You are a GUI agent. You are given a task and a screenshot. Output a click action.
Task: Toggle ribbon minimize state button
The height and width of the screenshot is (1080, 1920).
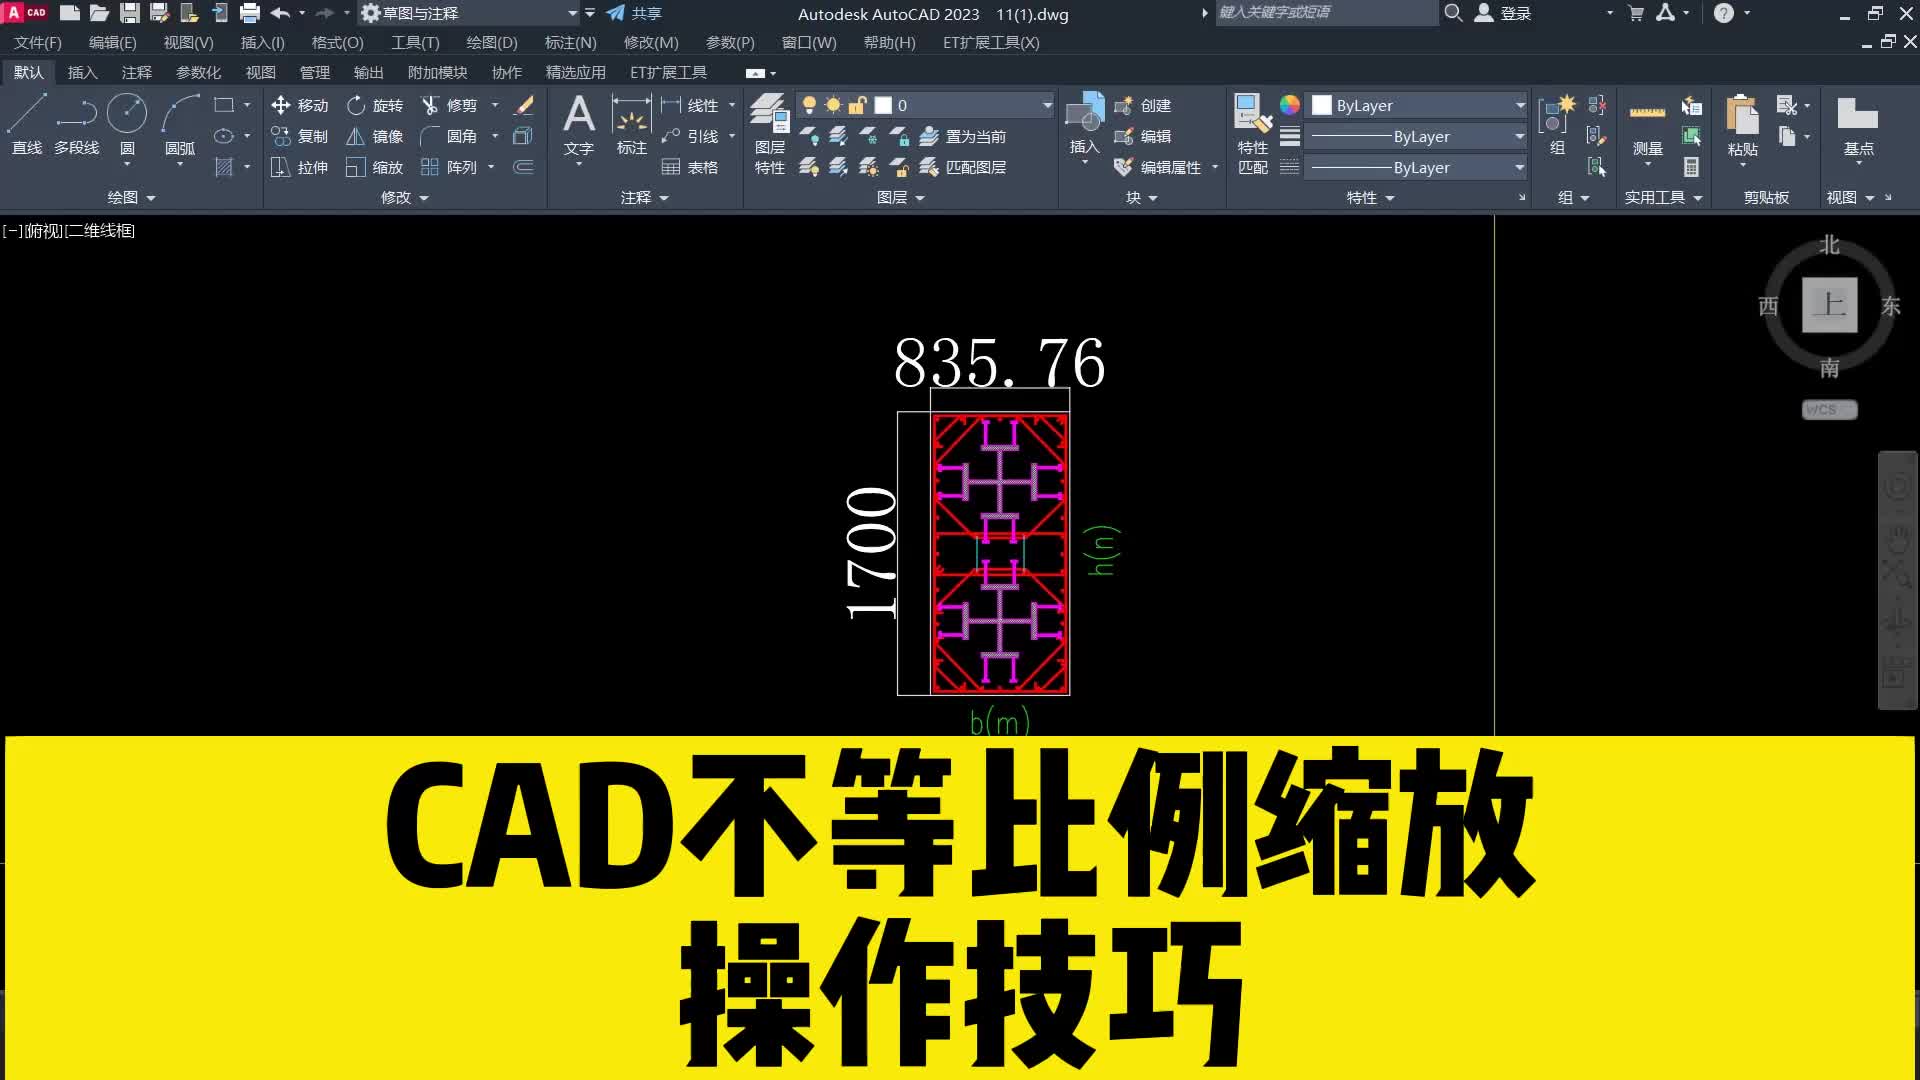click(755, 73)
